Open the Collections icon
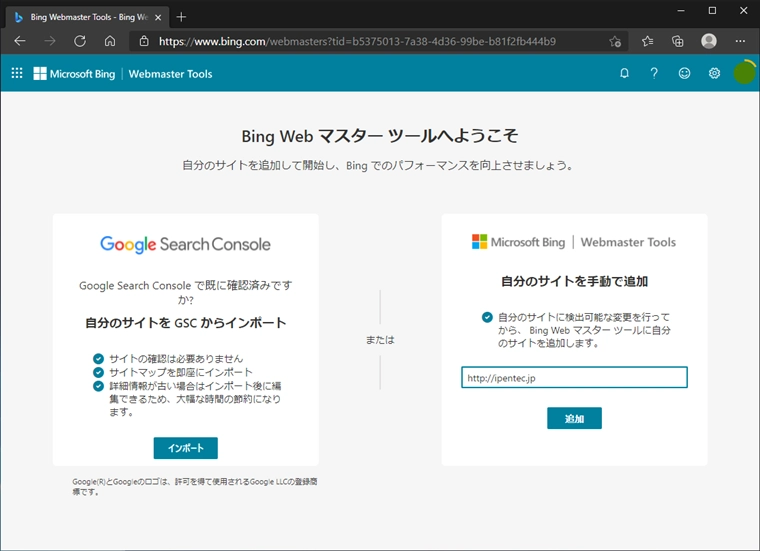760x551 pixels. click(678, 41)
